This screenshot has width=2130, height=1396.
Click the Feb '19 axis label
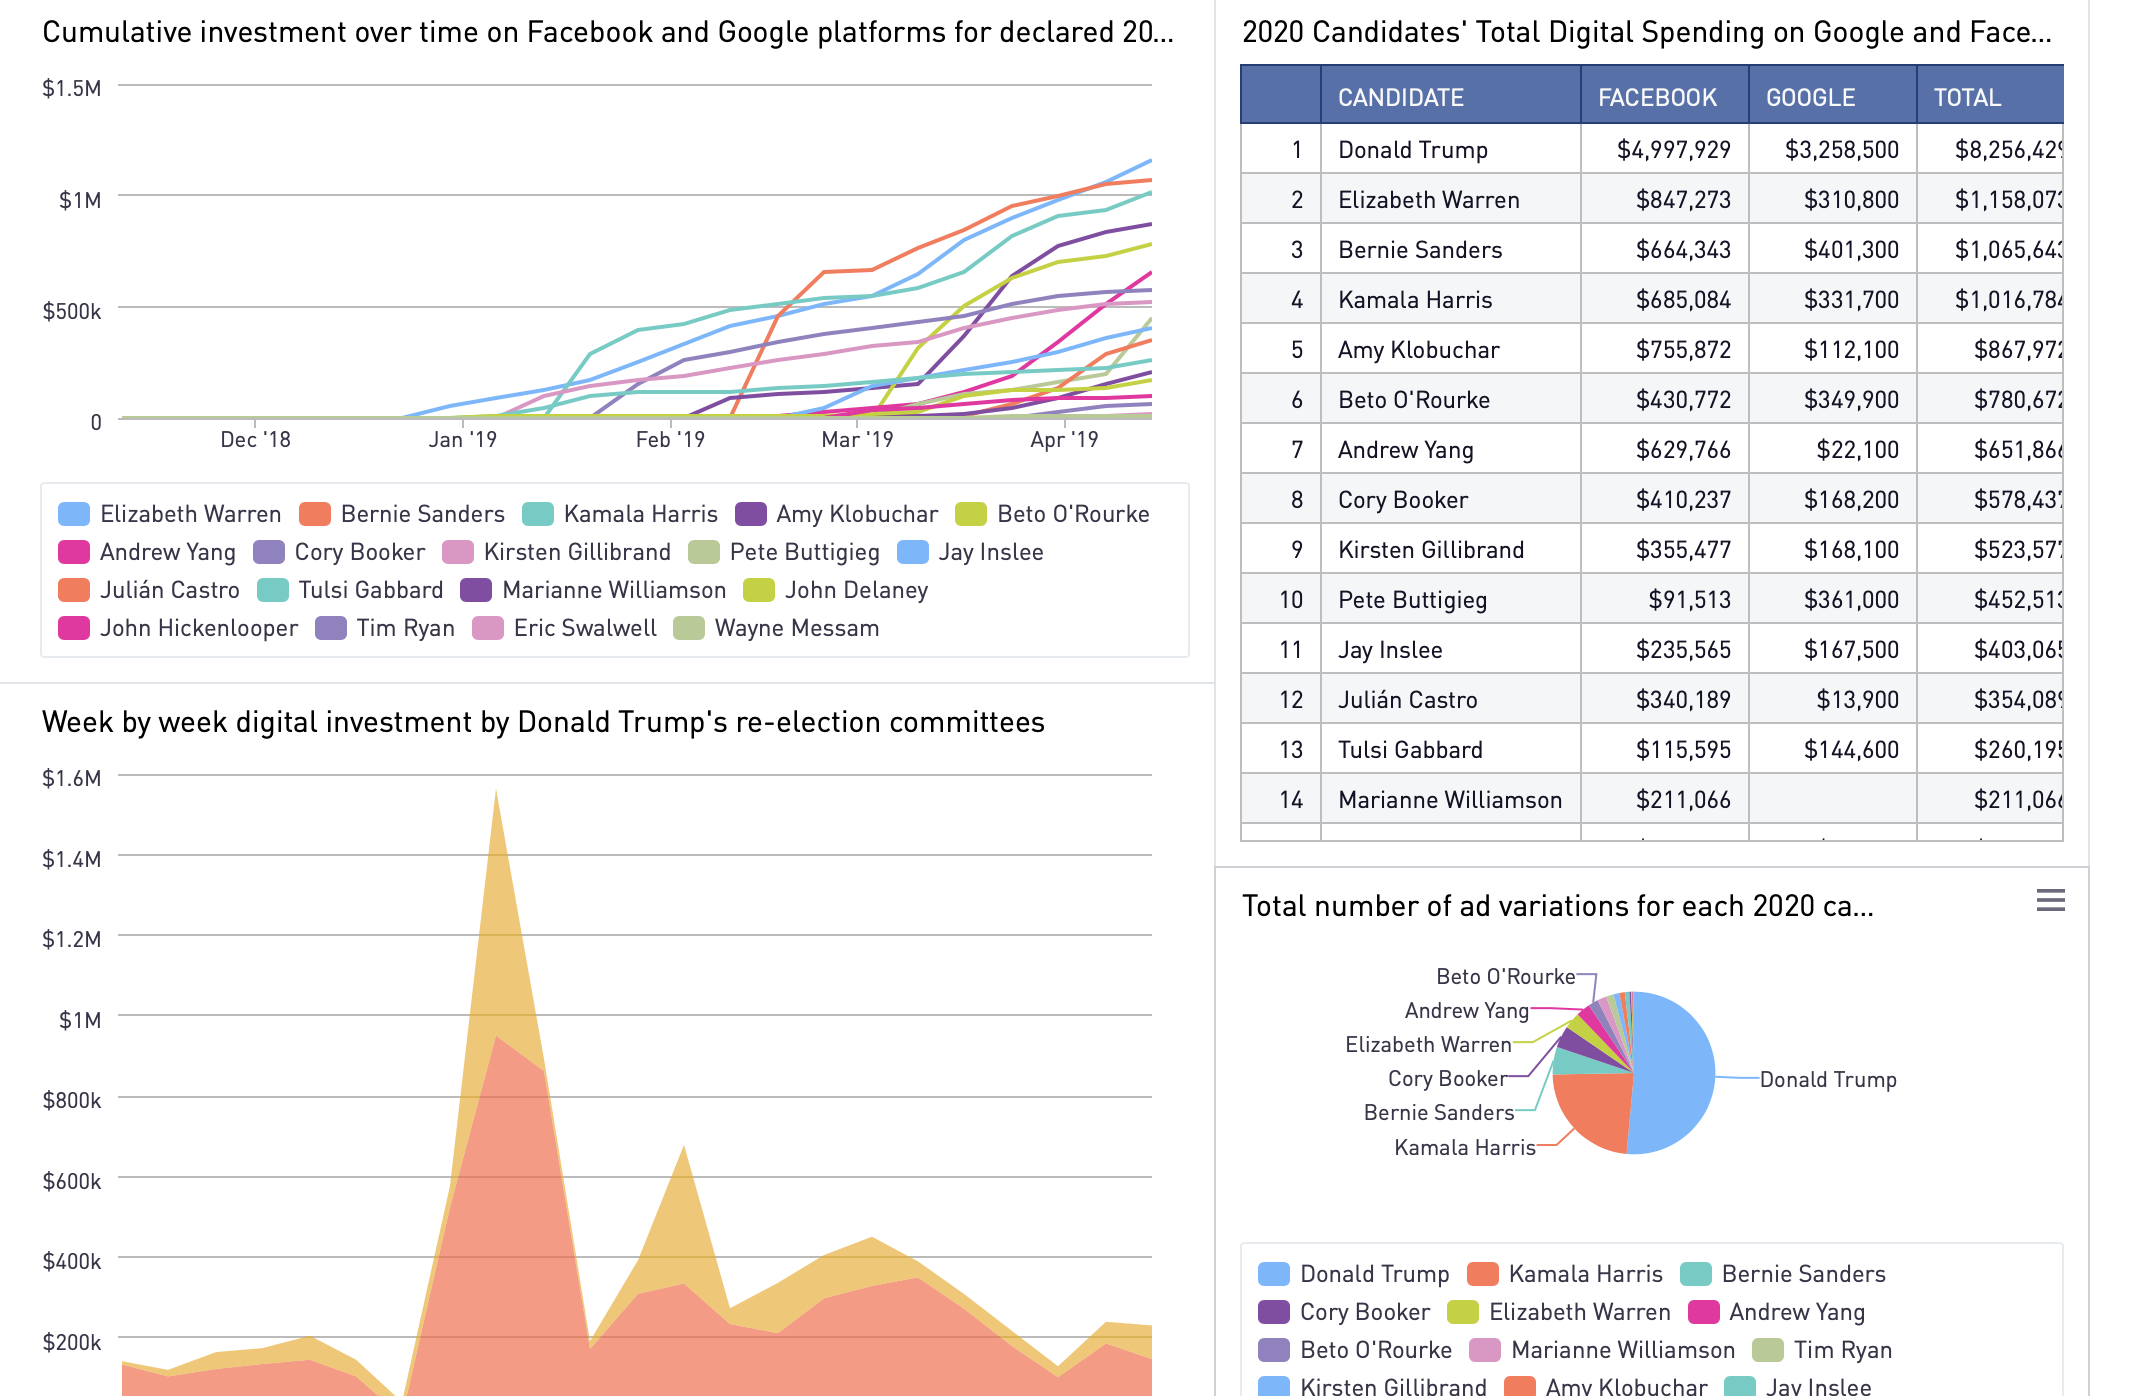(670, 439)
